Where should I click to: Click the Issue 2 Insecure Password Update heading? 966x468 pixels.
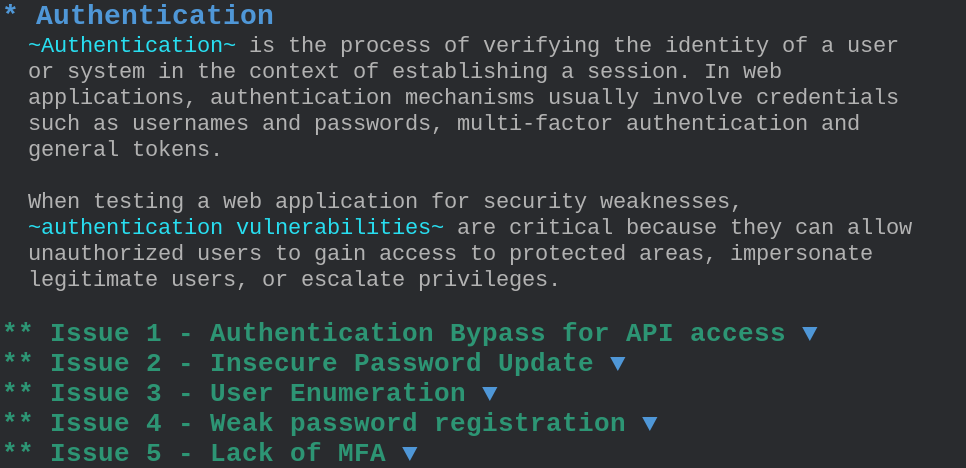321,364
